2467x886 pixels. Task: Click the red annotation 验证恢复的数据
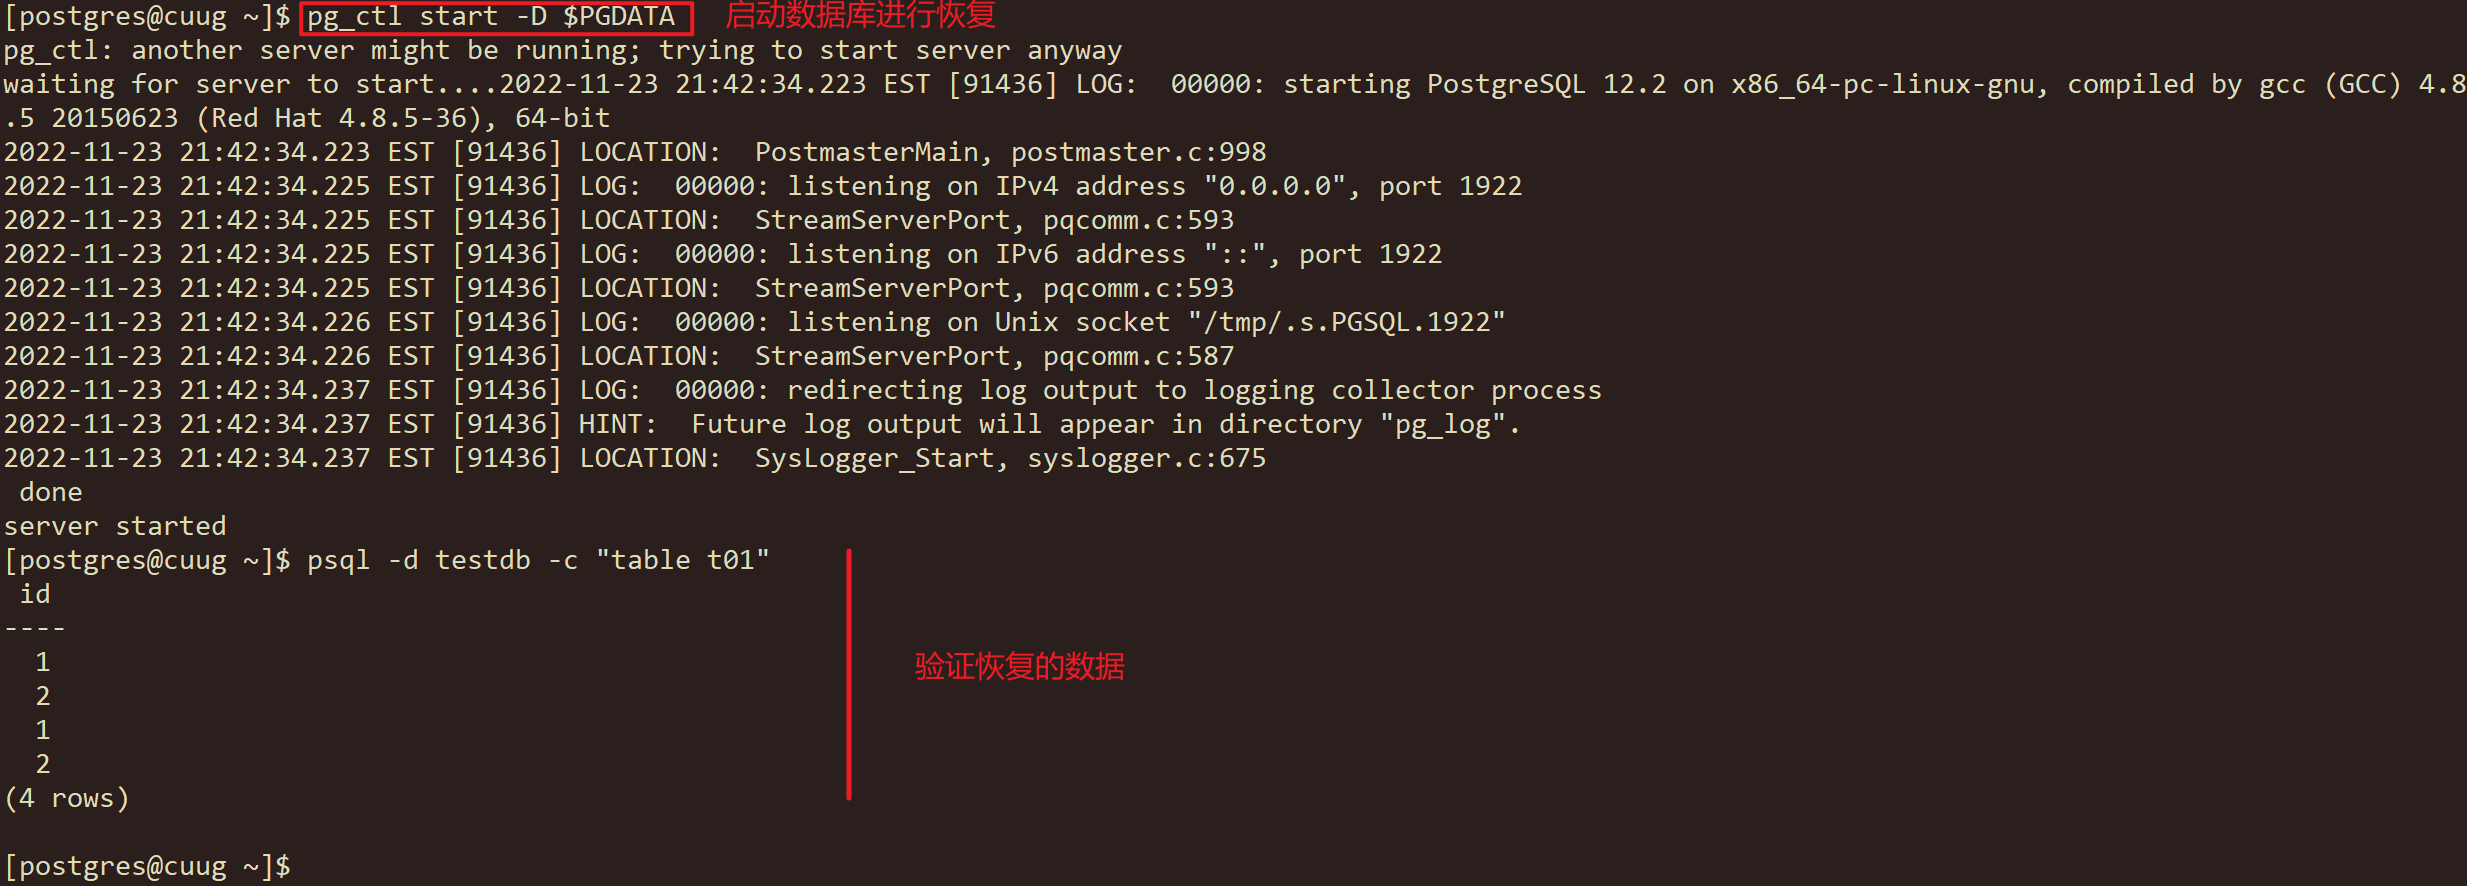click(1019, 666)
